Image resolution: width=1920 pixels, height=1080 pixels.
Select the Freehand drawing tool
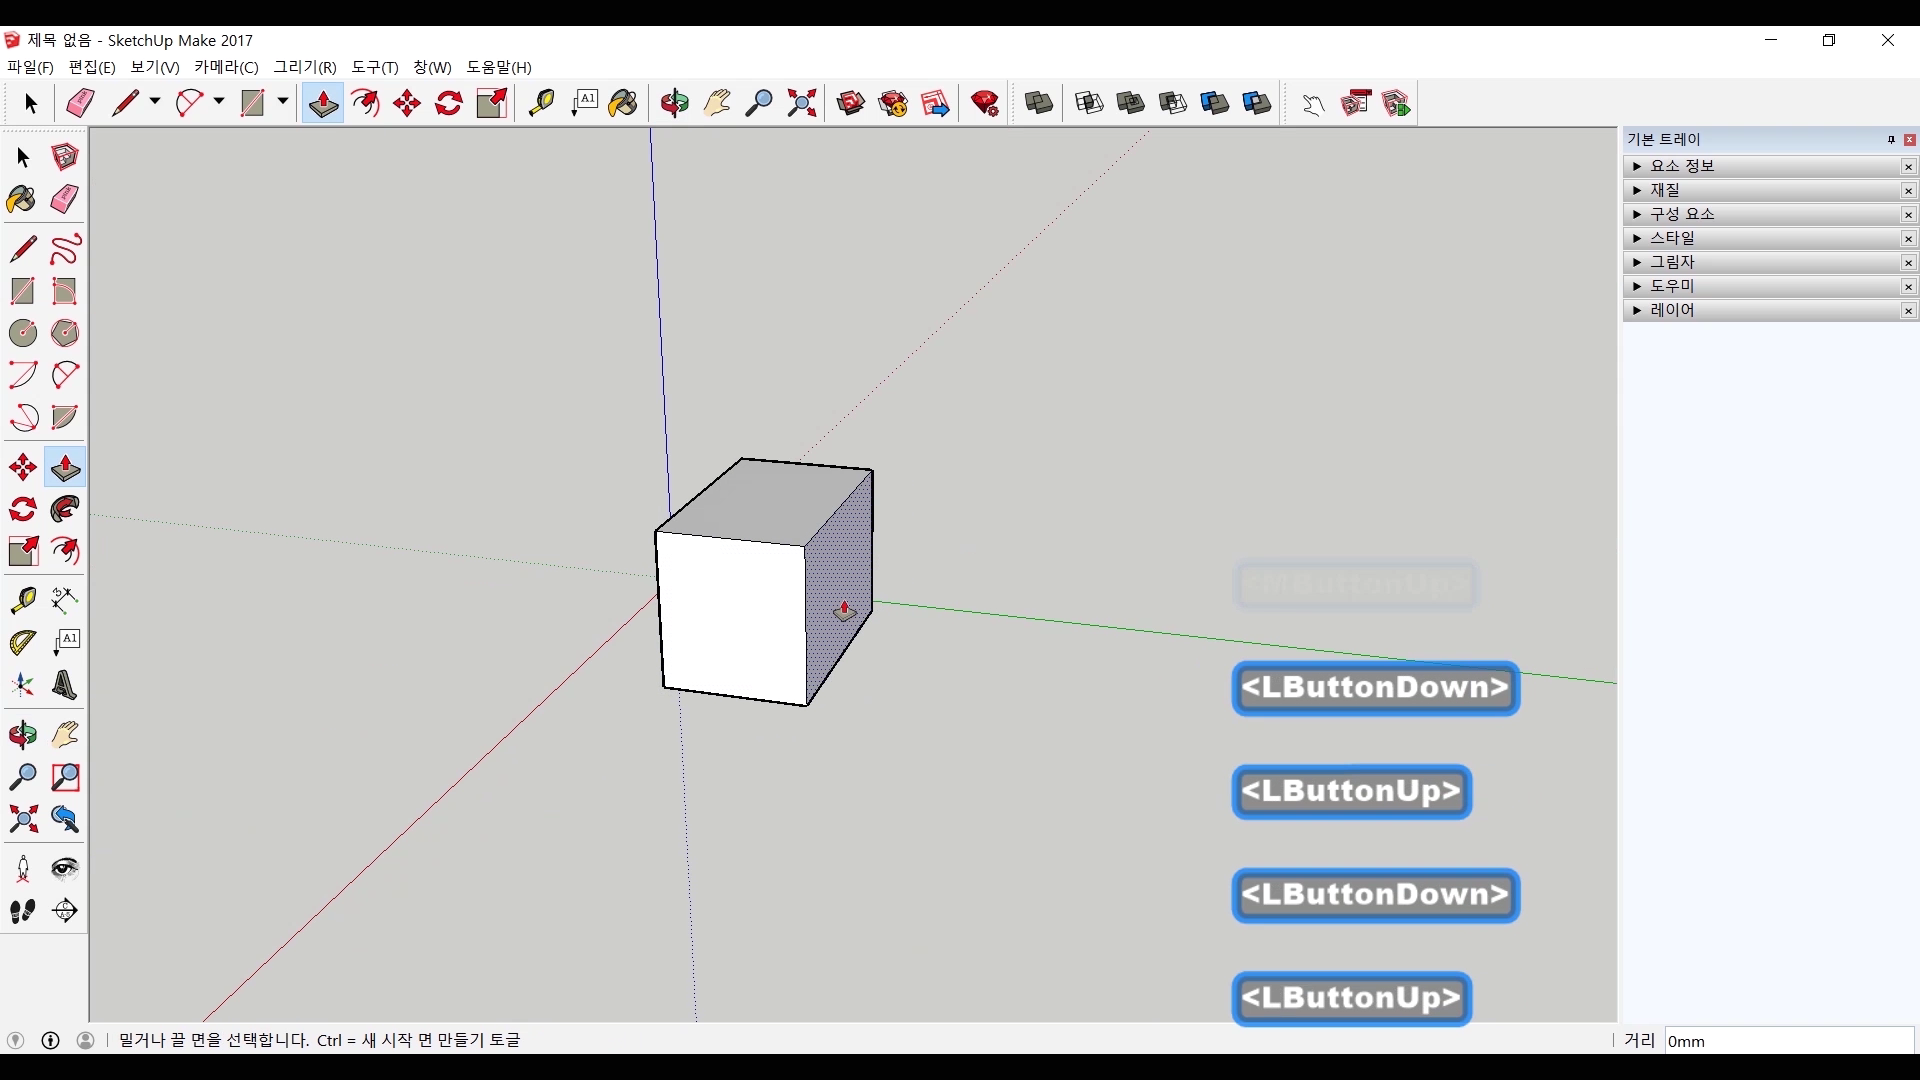[x=65, y=248]
